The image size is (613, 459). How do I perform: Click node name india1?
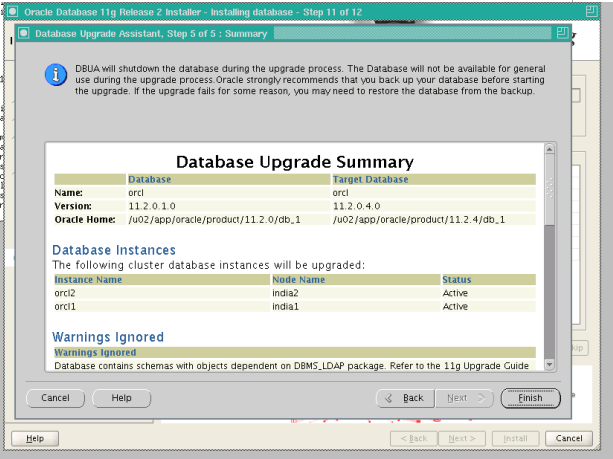(285, 306)
